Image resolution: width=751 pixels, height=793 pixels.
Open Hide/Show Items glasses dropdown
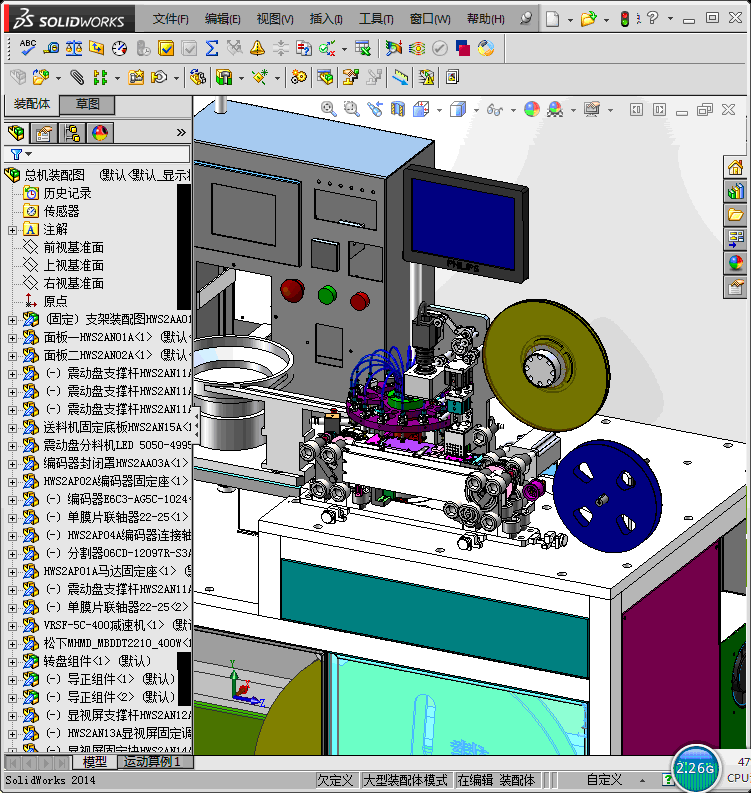pyautogui.click(x=513, y=110)
